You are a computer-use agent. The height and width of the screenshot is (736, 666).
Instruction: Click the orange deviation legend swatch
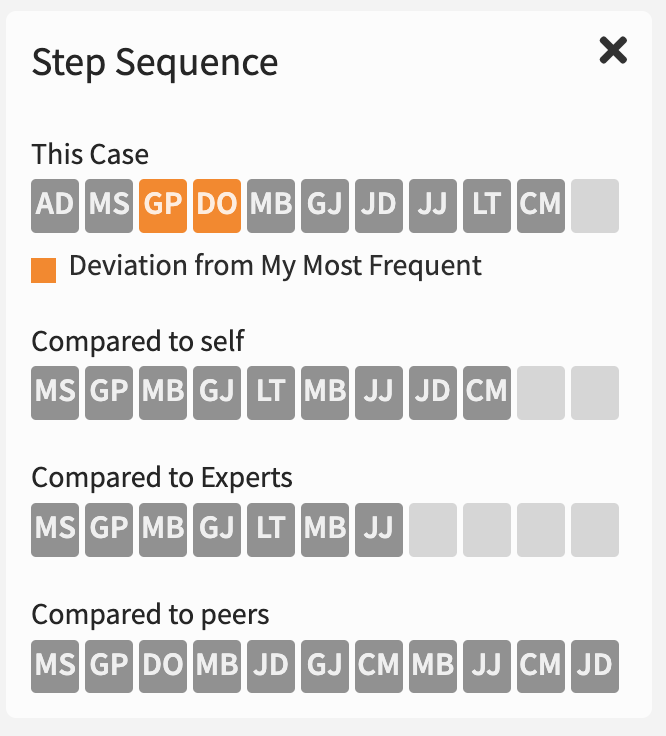(x=44, y=270)
